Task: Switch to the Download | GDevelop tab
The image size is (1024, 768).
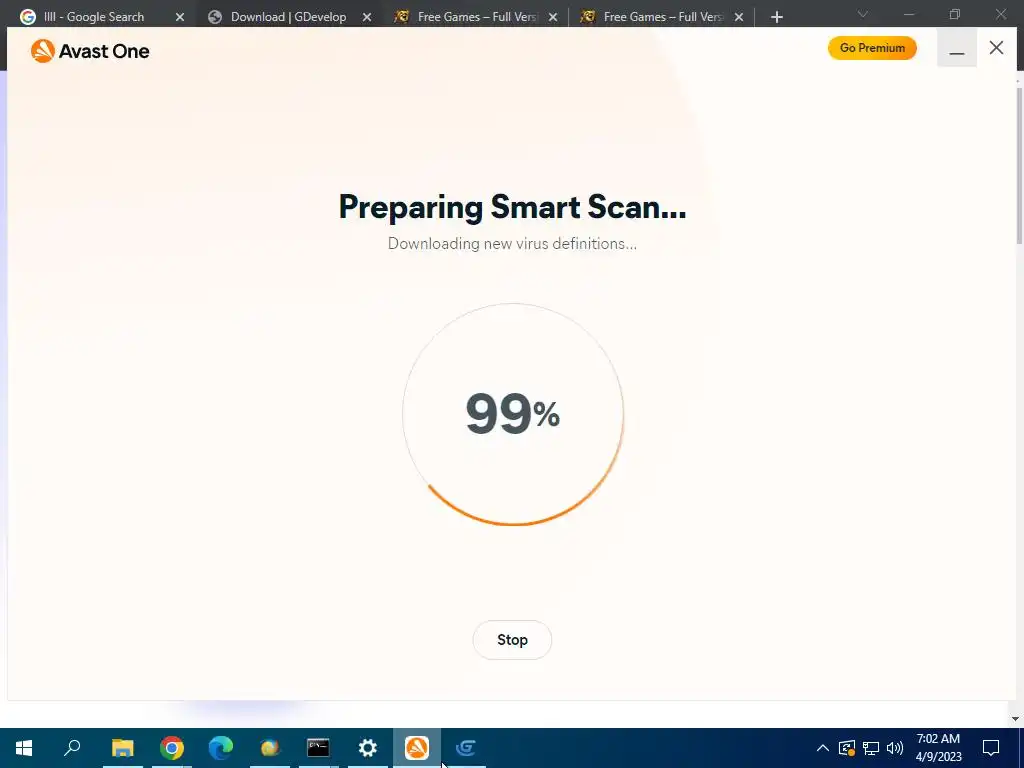Action: (288, 17)
